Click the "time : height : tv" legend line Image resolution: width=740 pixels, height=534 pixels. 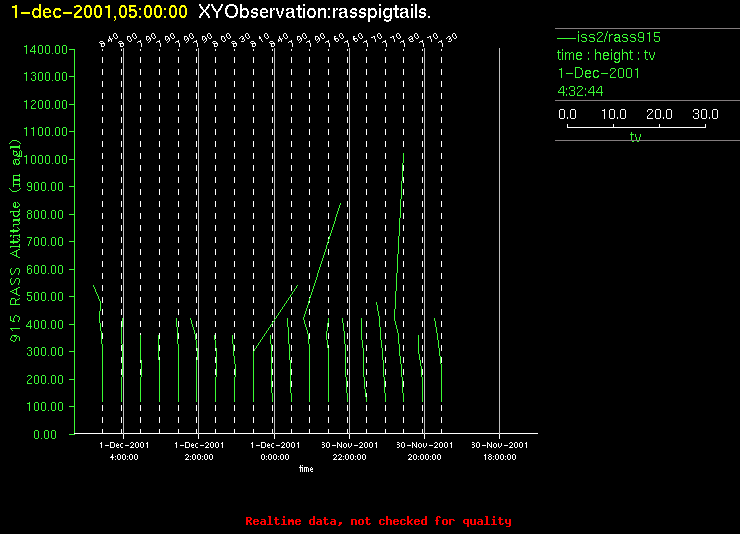coord(606,55)
